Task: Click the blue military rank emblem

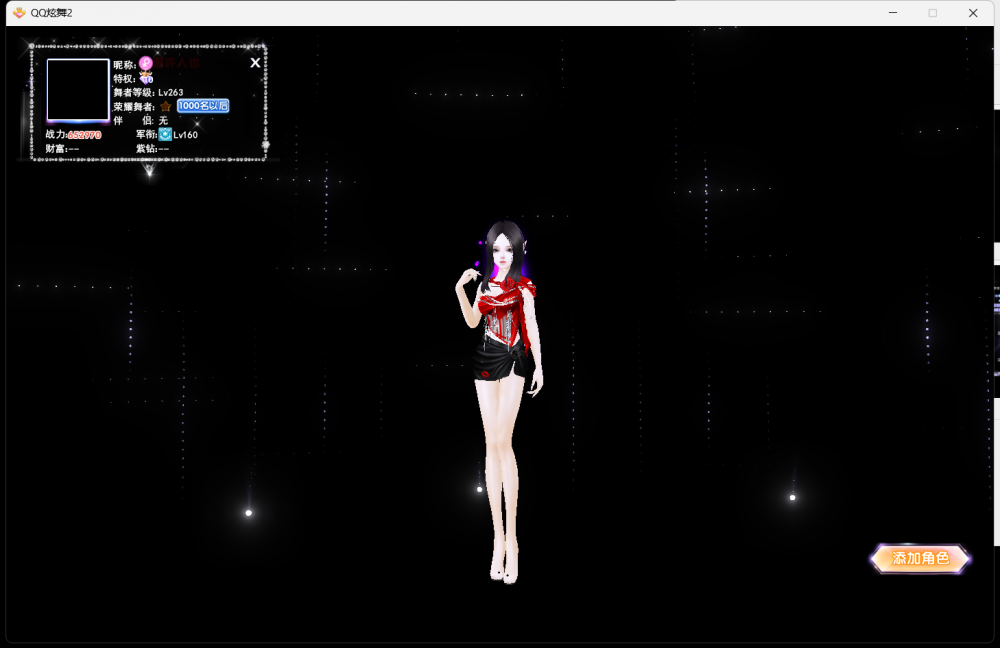Action: (x=165, y=134)
